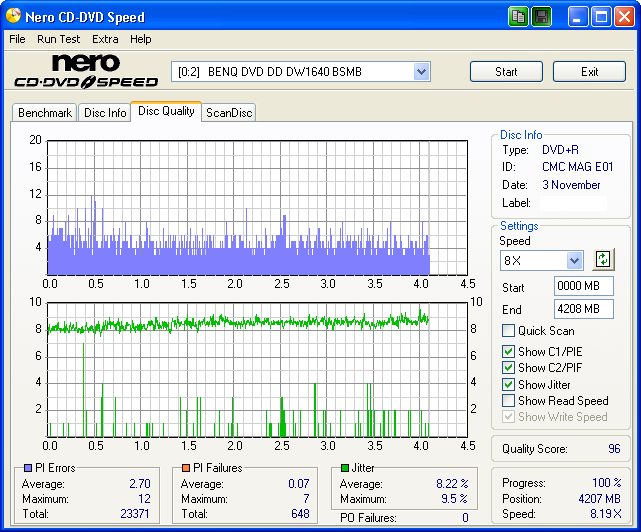Viewport: 641px width, 532px height.
Task: Close the Nero CD-DVD Speed window
Action: [624, 17]
